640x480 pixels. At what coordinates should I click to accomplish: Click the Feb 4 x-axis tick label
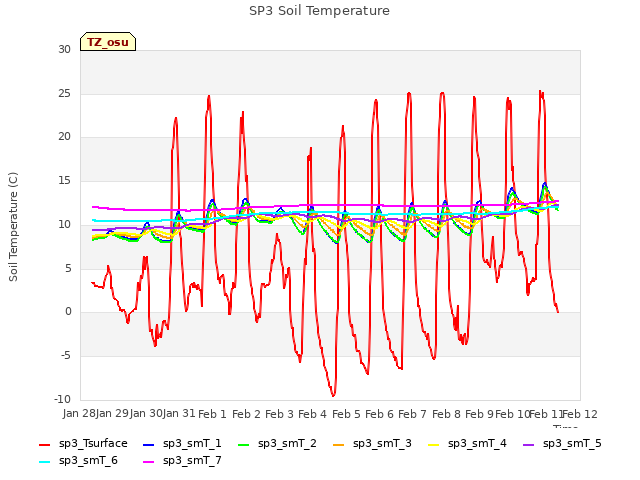(x=312, y=414)
